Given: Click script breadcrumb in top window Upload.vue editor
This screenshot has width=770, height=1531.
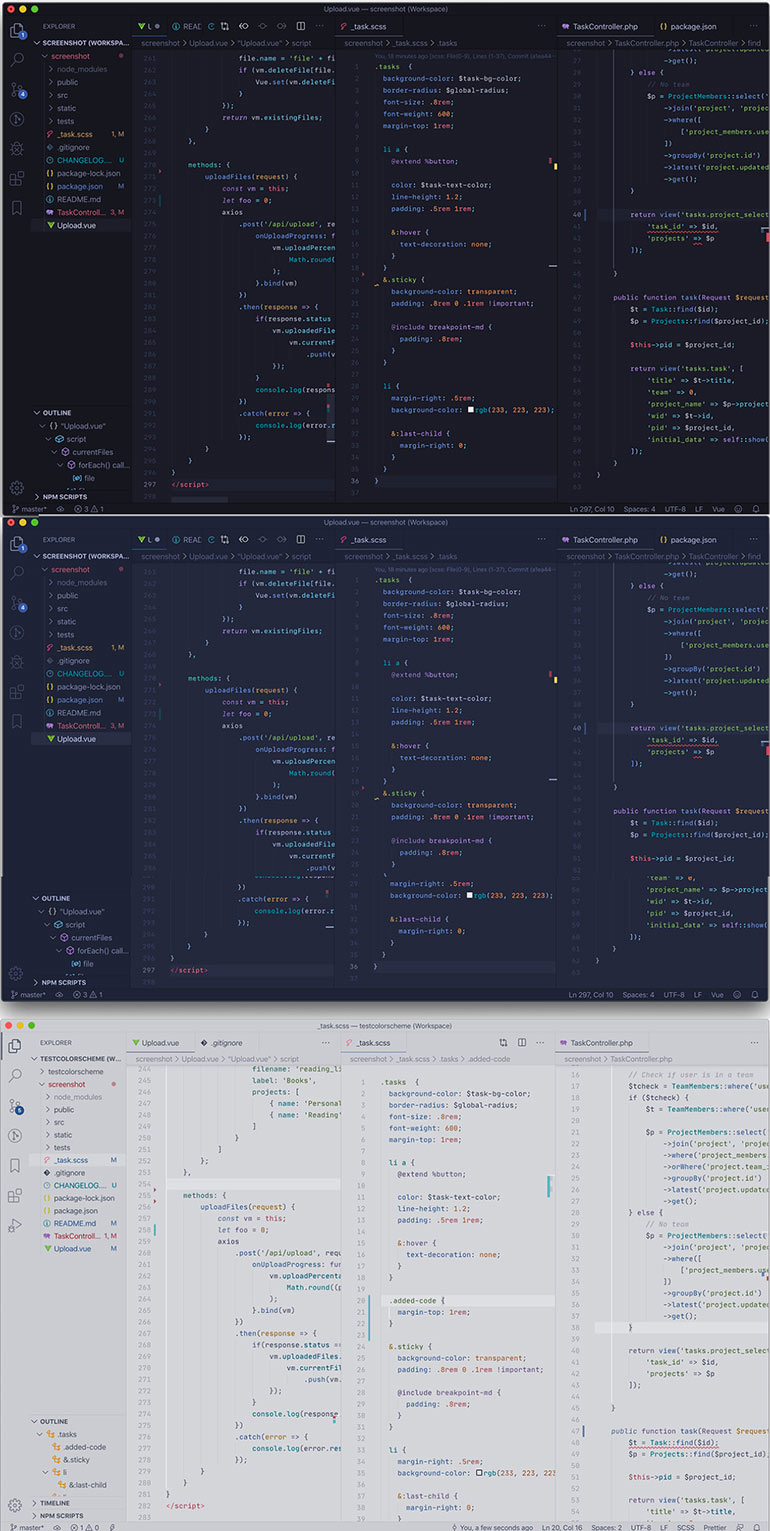Looking at the screenshot, I should [x=301, y=43].
